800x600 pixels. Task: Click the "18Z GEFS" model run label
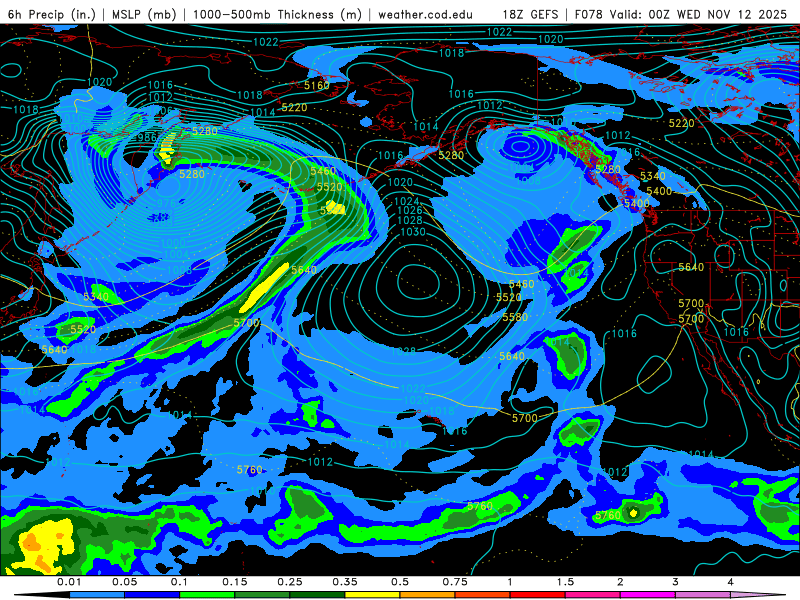(530, 14)
